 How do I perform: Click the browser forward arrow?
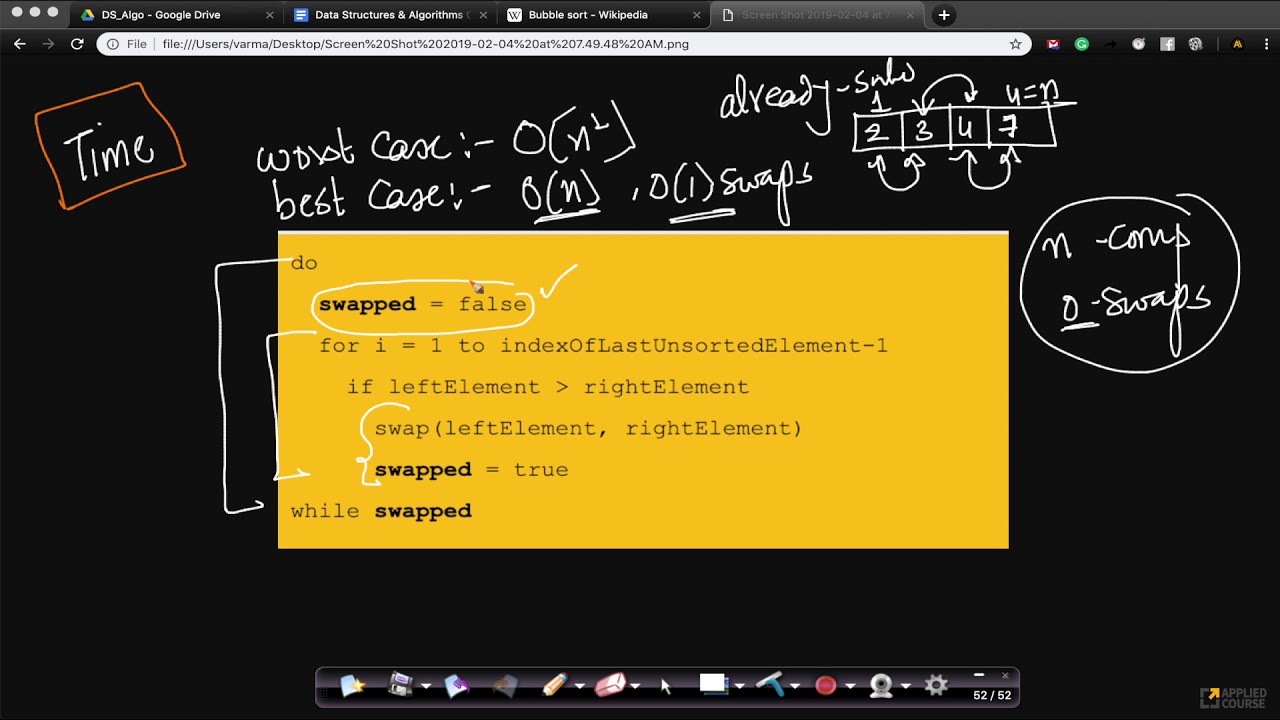tap(48, 44)
